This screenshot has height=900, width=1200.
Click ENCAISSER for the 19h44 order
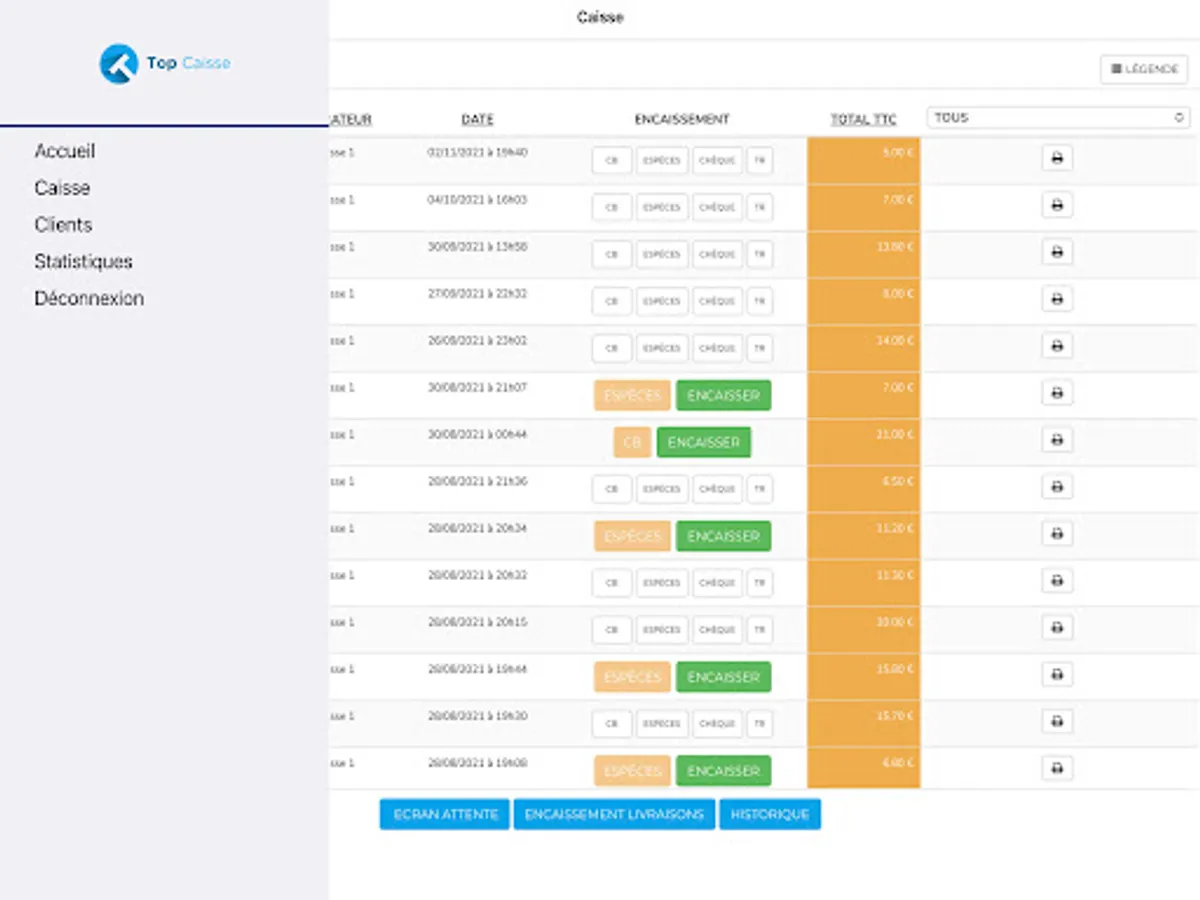pos(723,678)
